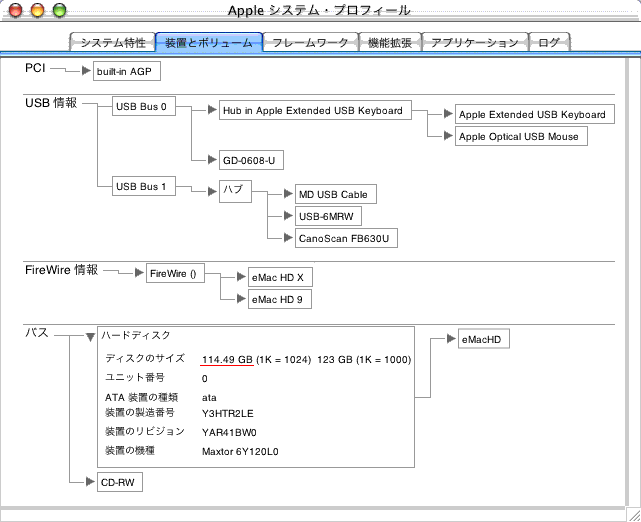Click the FireWire 情報 section label
This screenshot has width=641, height=522.
click(x=62, y=270)
